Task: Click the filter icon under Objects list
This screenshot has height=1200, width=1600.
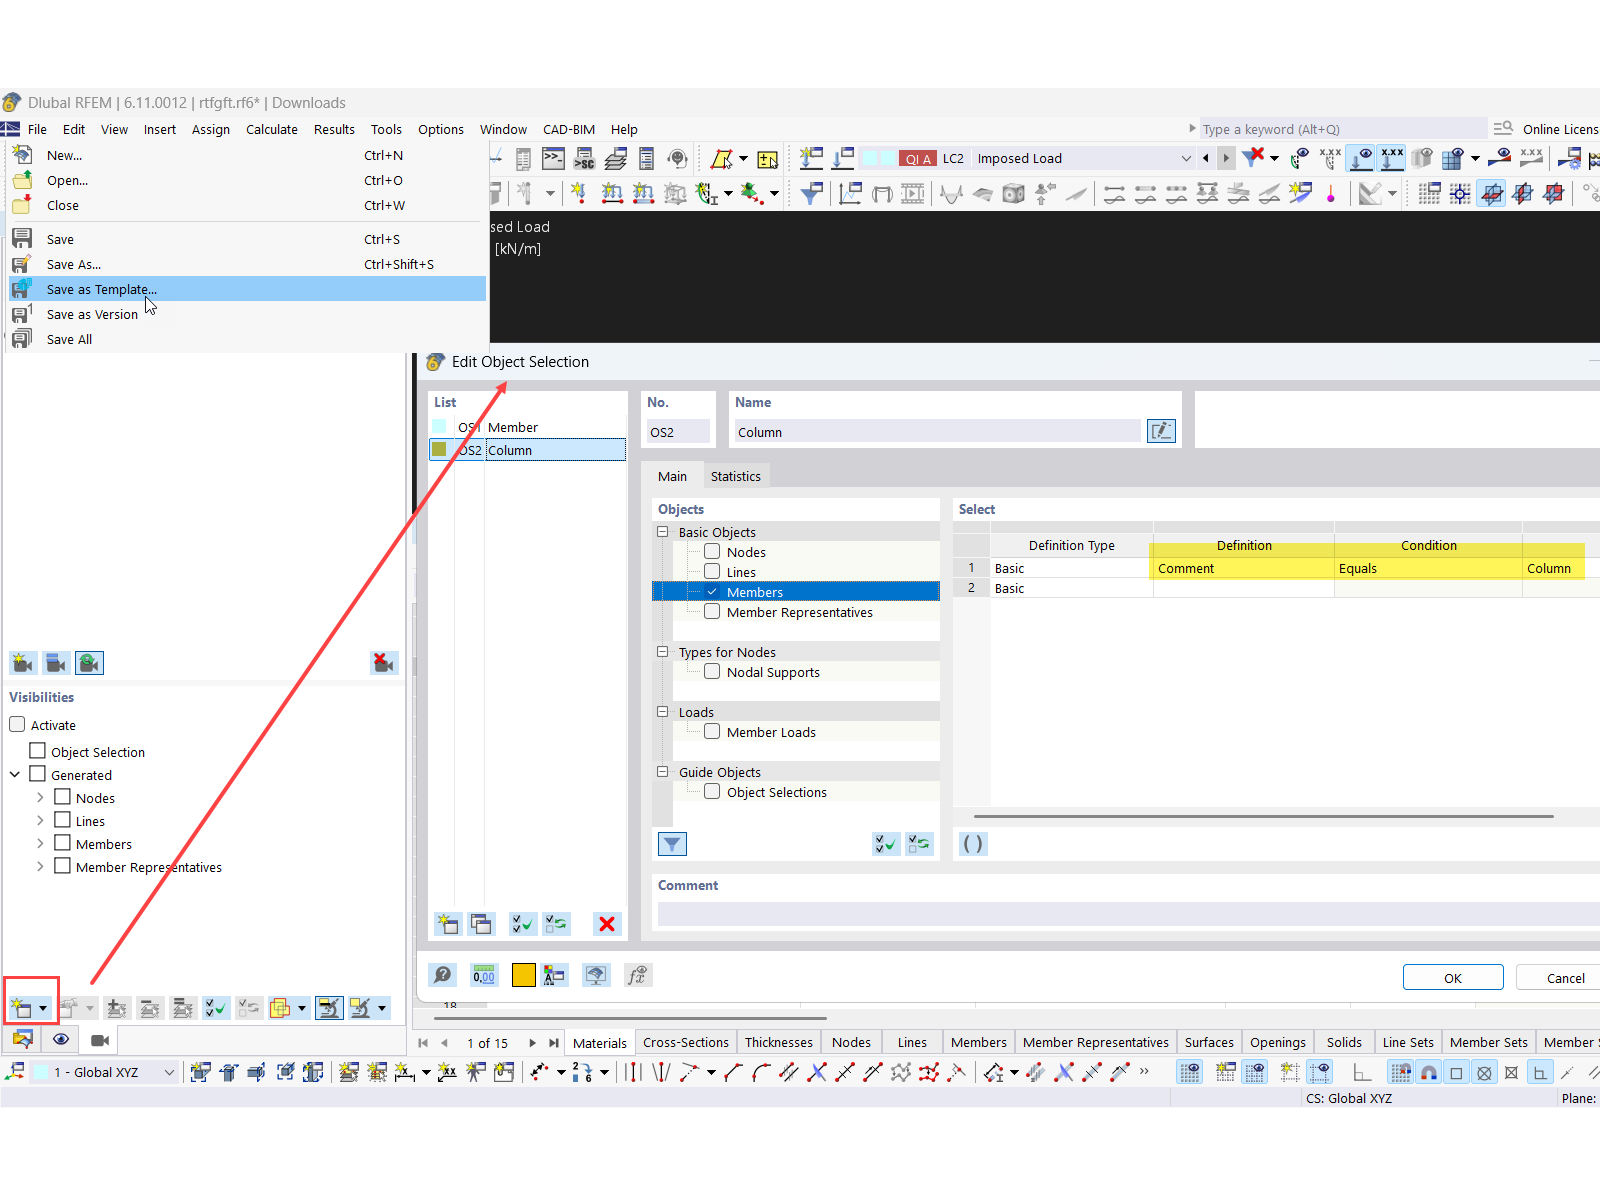Action: pyautogui.click(x=672, y=844)
